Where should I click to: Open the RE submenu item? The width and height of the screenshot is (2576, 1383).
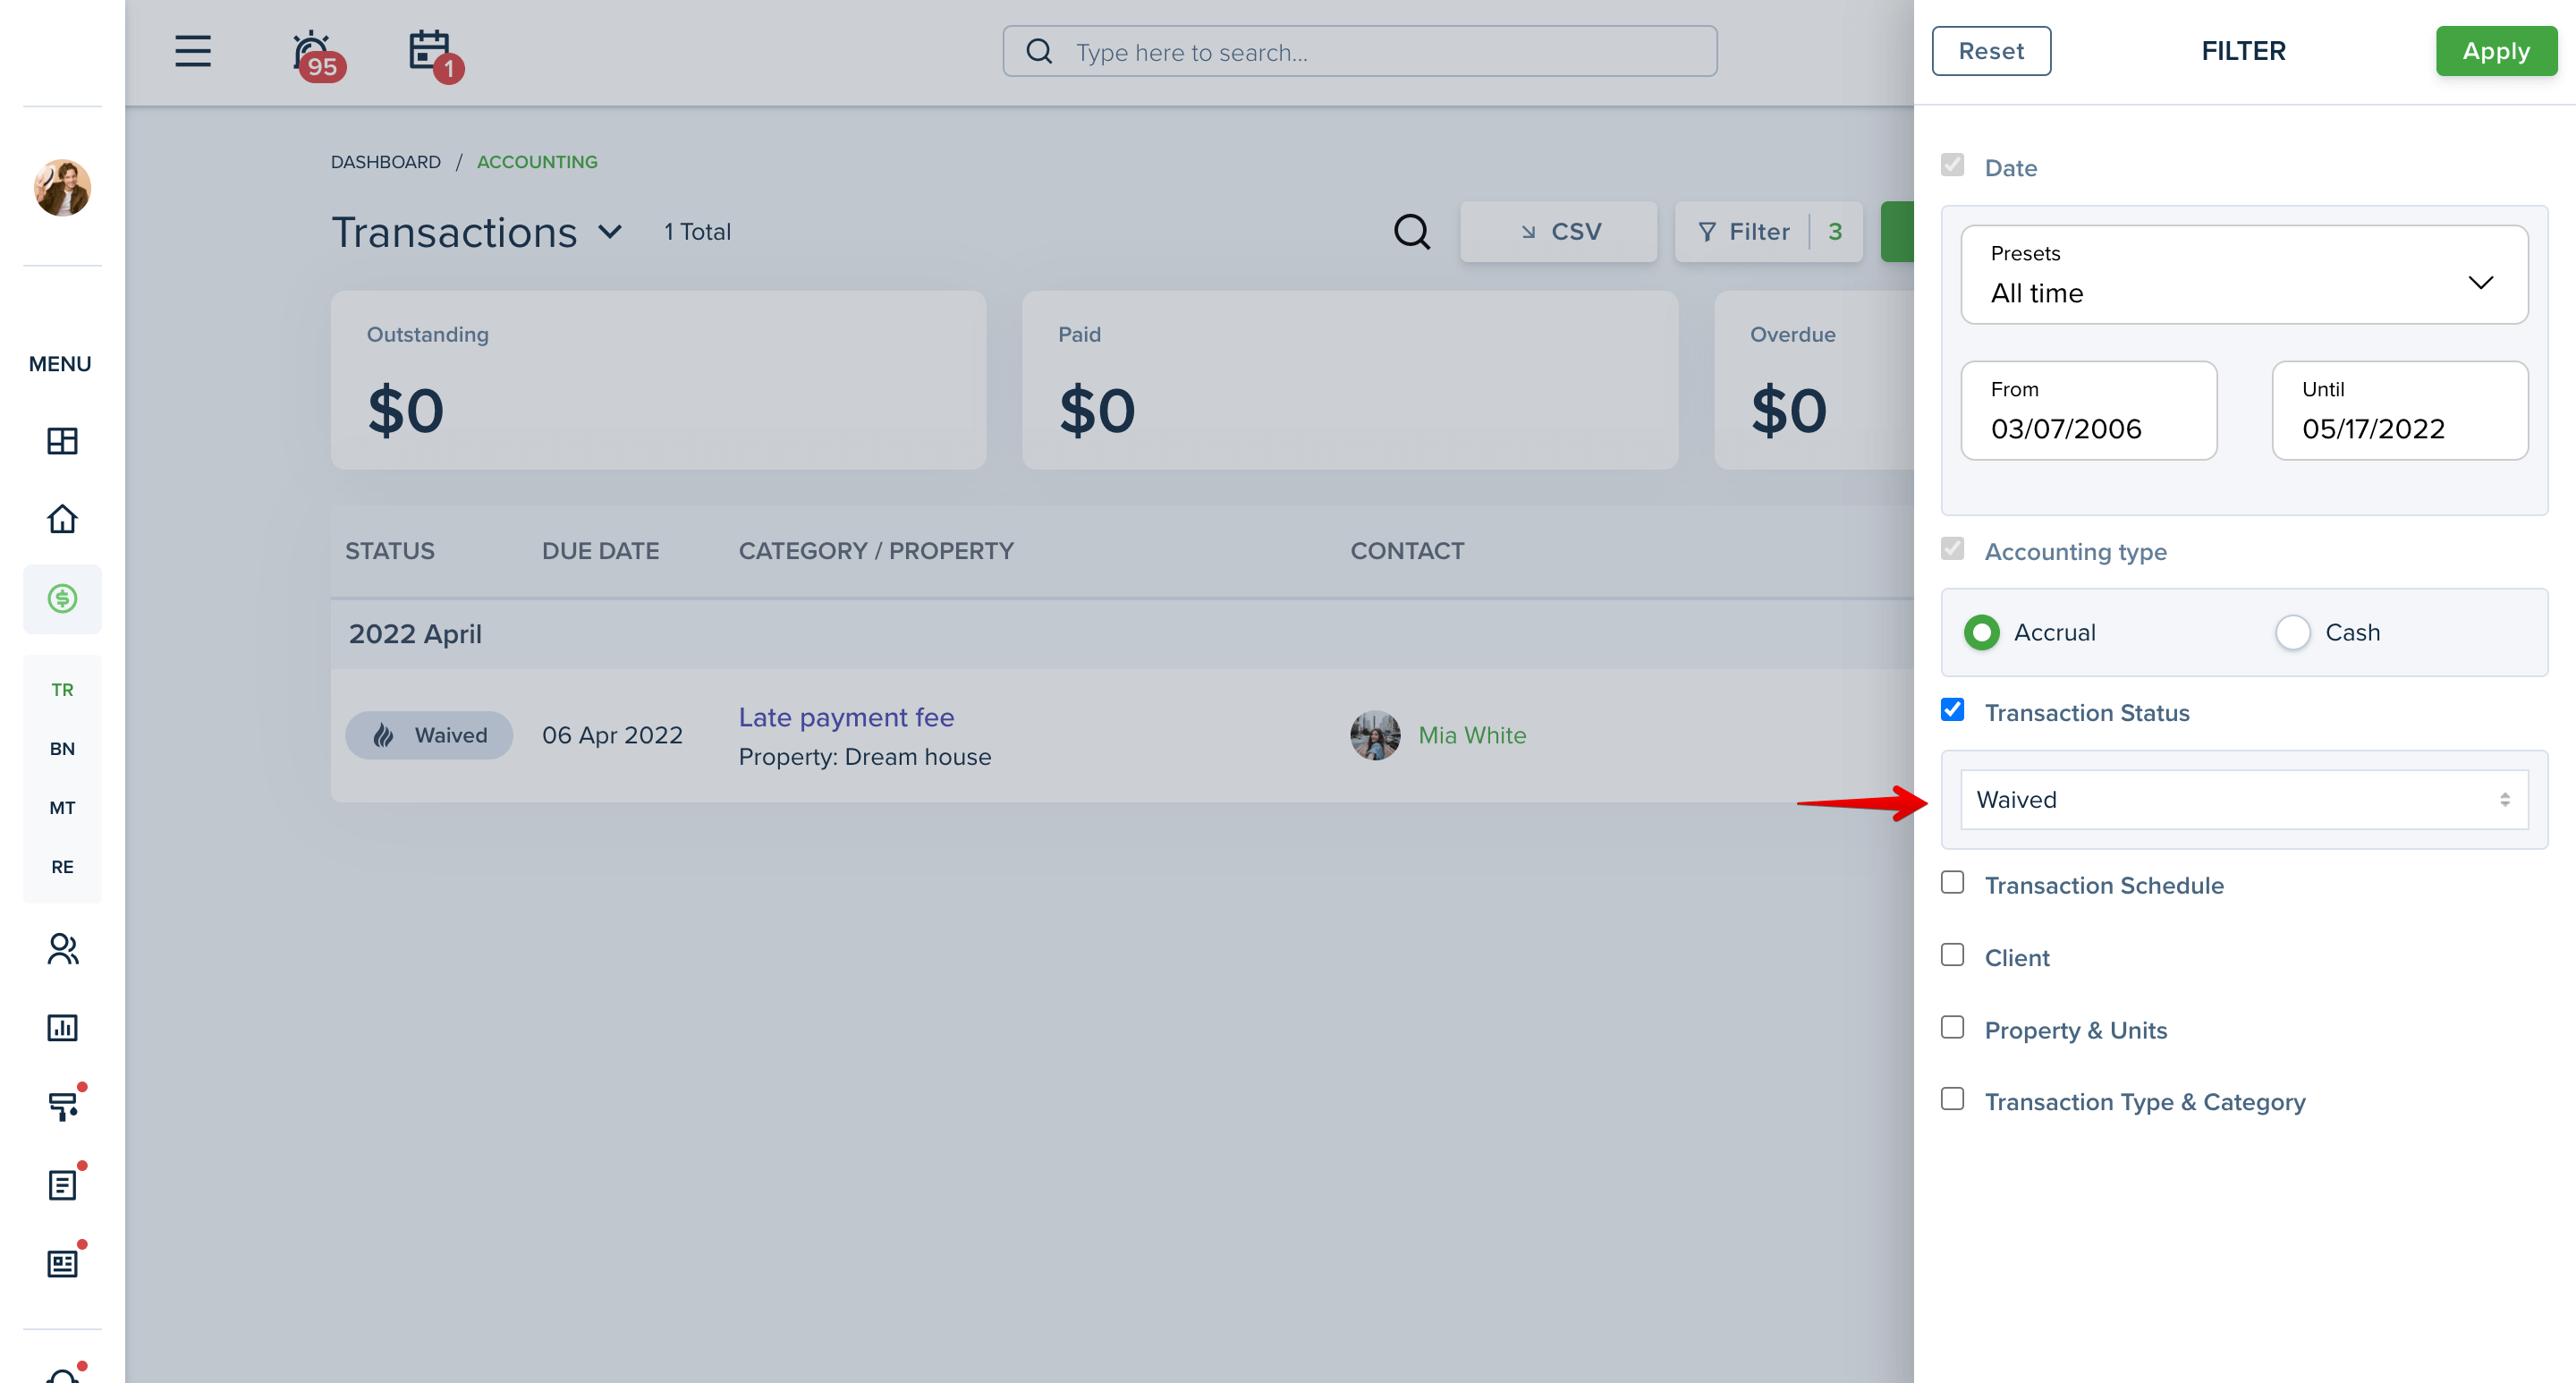tap(62, 866)
